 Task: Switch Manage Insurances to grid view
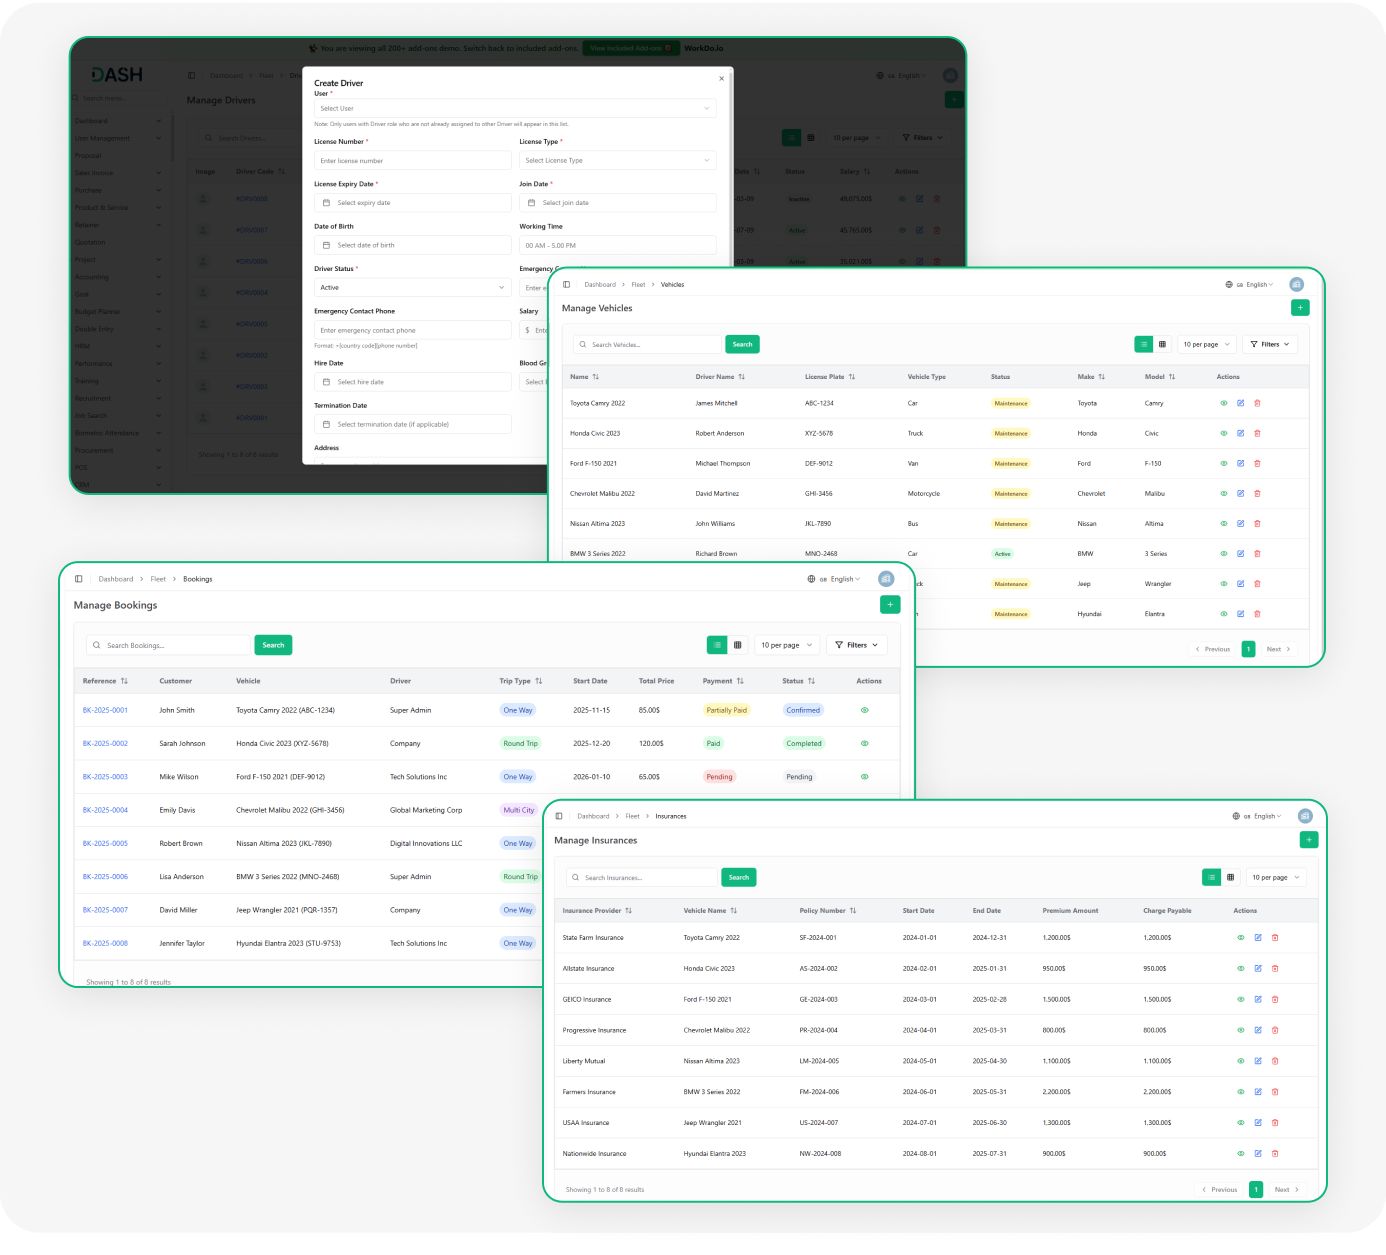coord(1230,878)
